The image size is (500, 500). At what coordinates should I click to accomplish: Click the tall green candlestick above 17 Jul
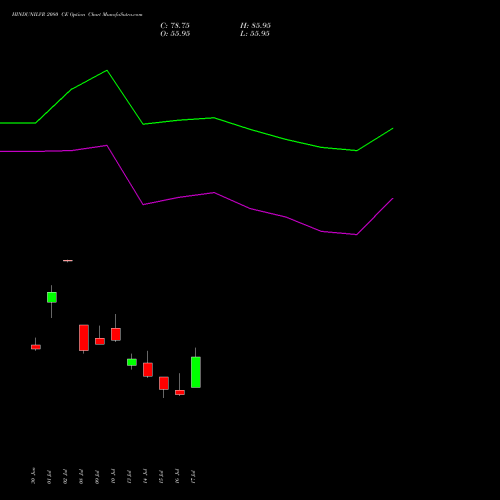click(x=196, y=372)
